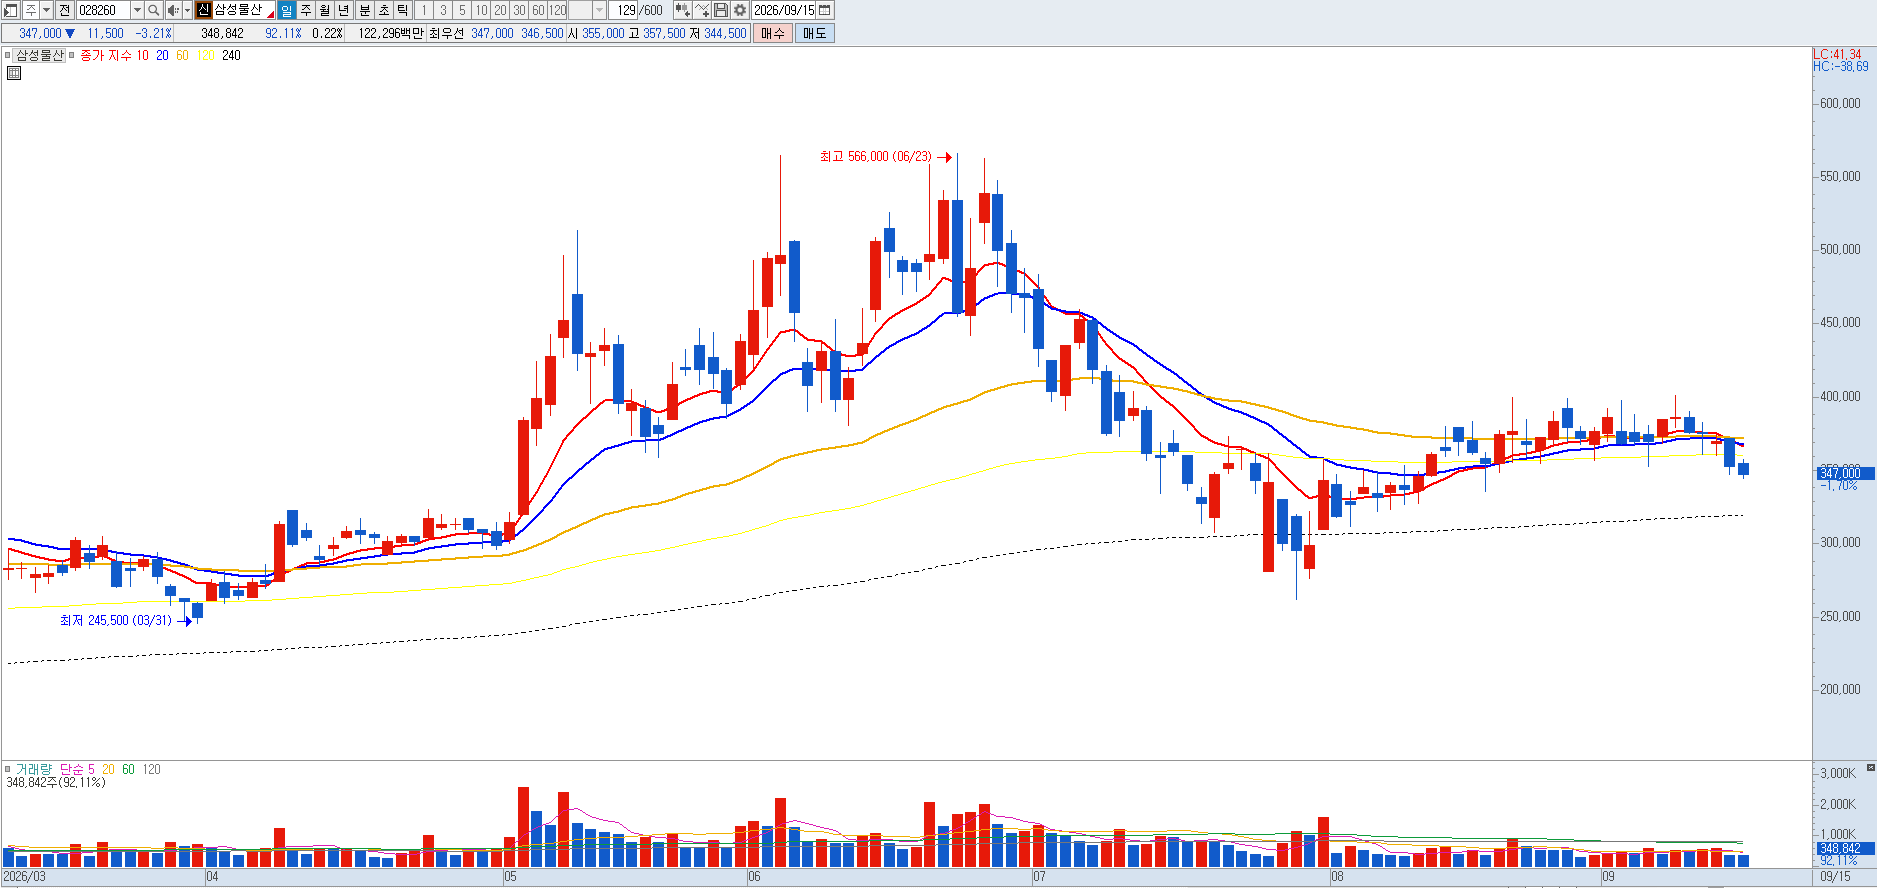This screenshot has width=1877, height=888.
Task: Open the calendar date picker icon
Action: pos(825,10)
